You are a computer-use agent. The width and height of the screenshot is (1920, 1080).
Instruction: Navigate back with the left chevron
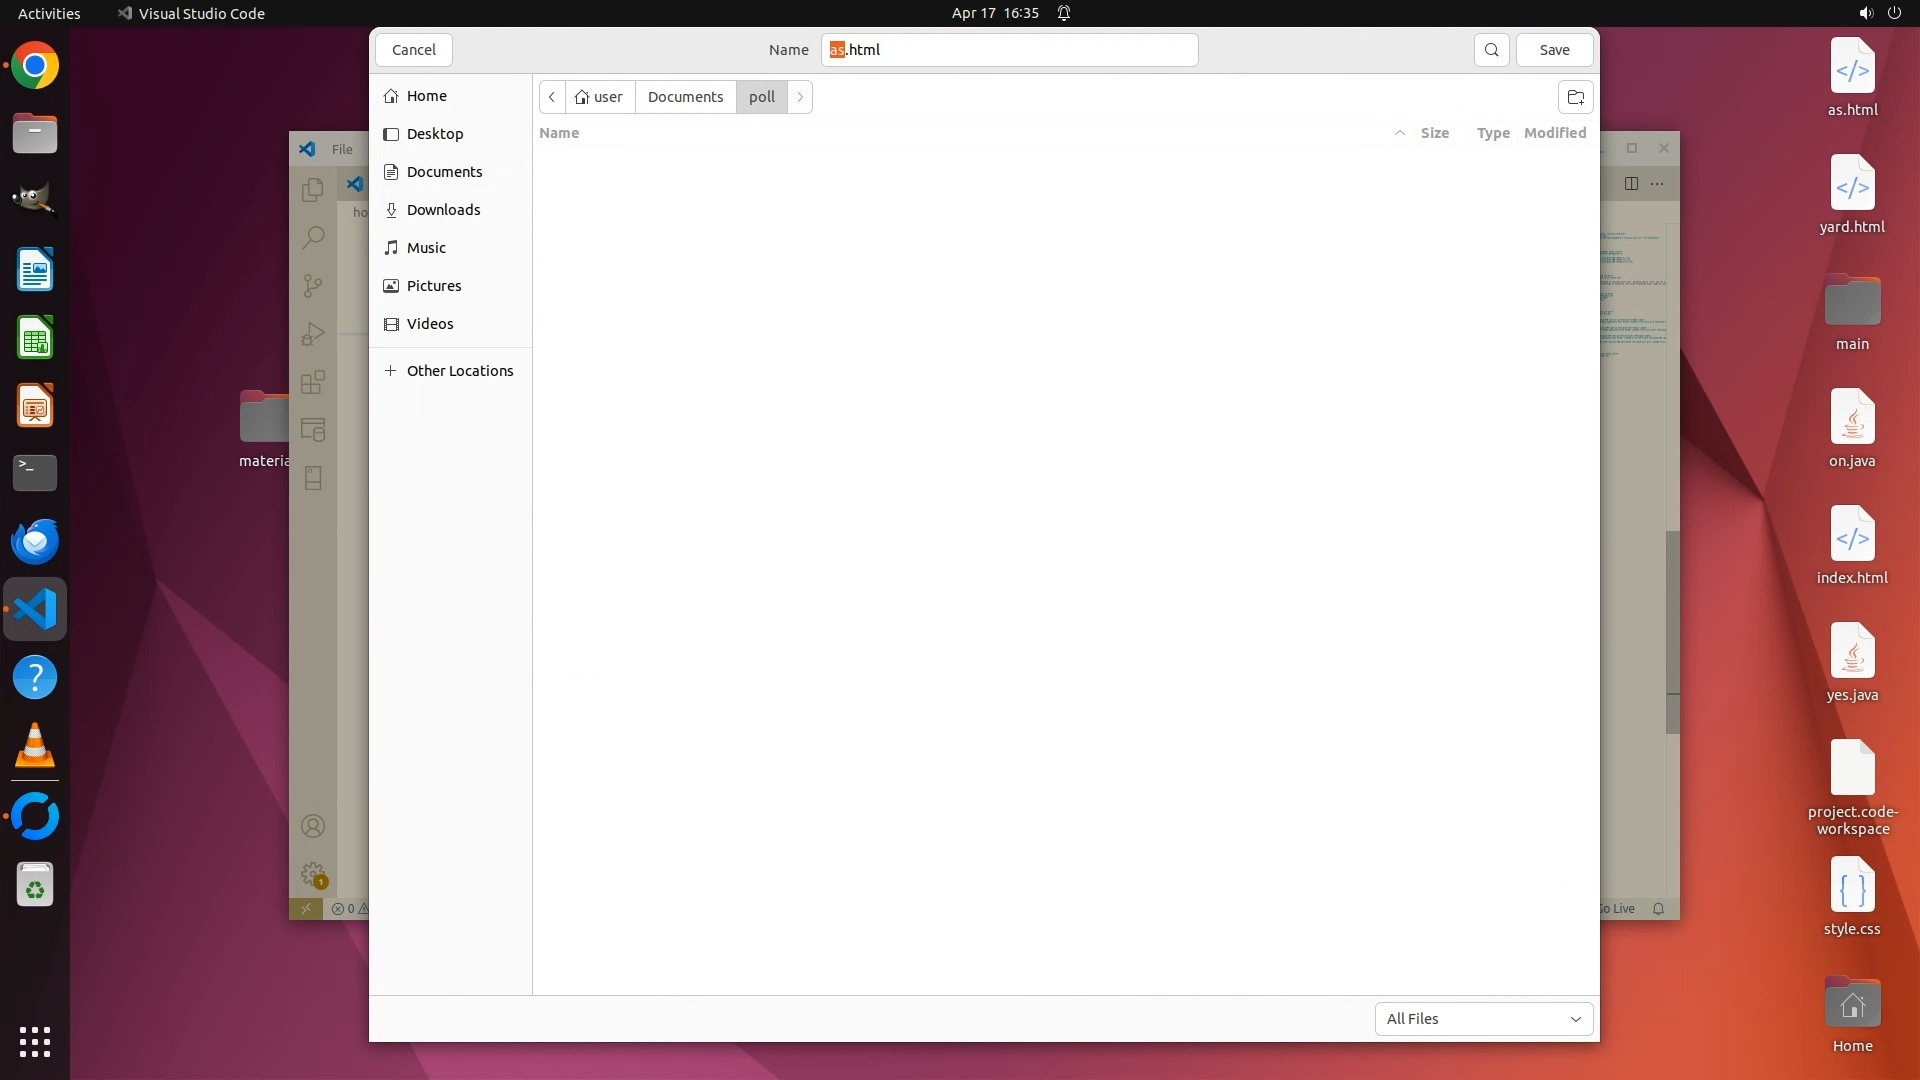point(552,97)
